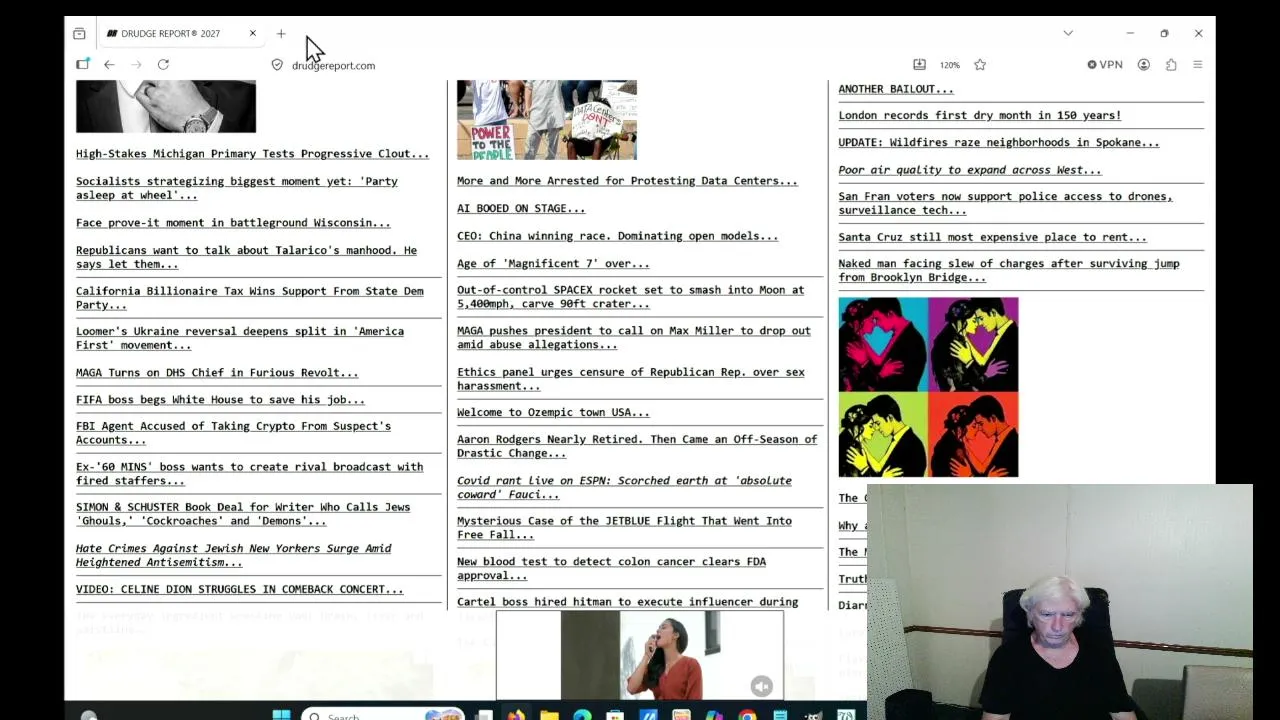
Task: Open the VPN panel
Action: point(1105,65)
